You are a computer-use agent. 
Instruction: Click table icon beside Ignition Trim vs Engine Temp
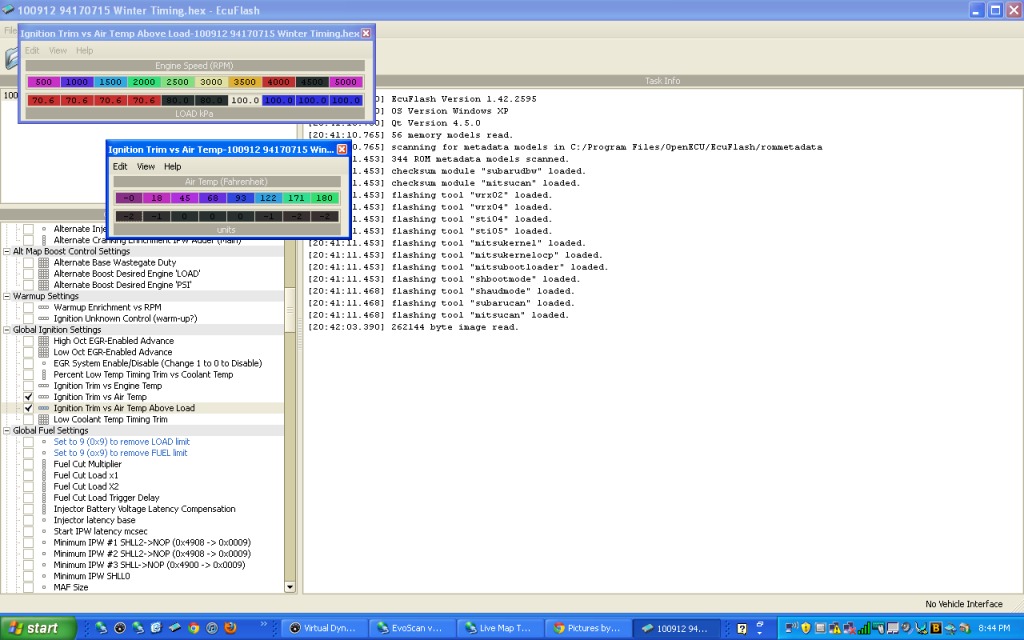(x=44, y=385)
